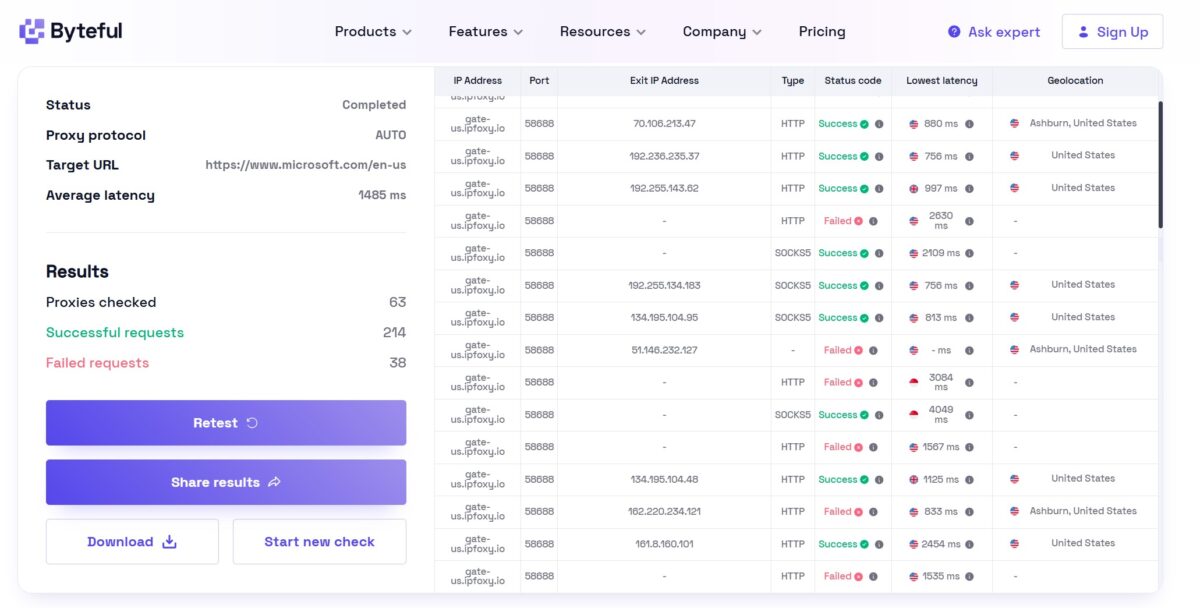Screen dimensions: 1200x608
Task: Open Failed status info icon in 1535 ms row
Action: 873,576
